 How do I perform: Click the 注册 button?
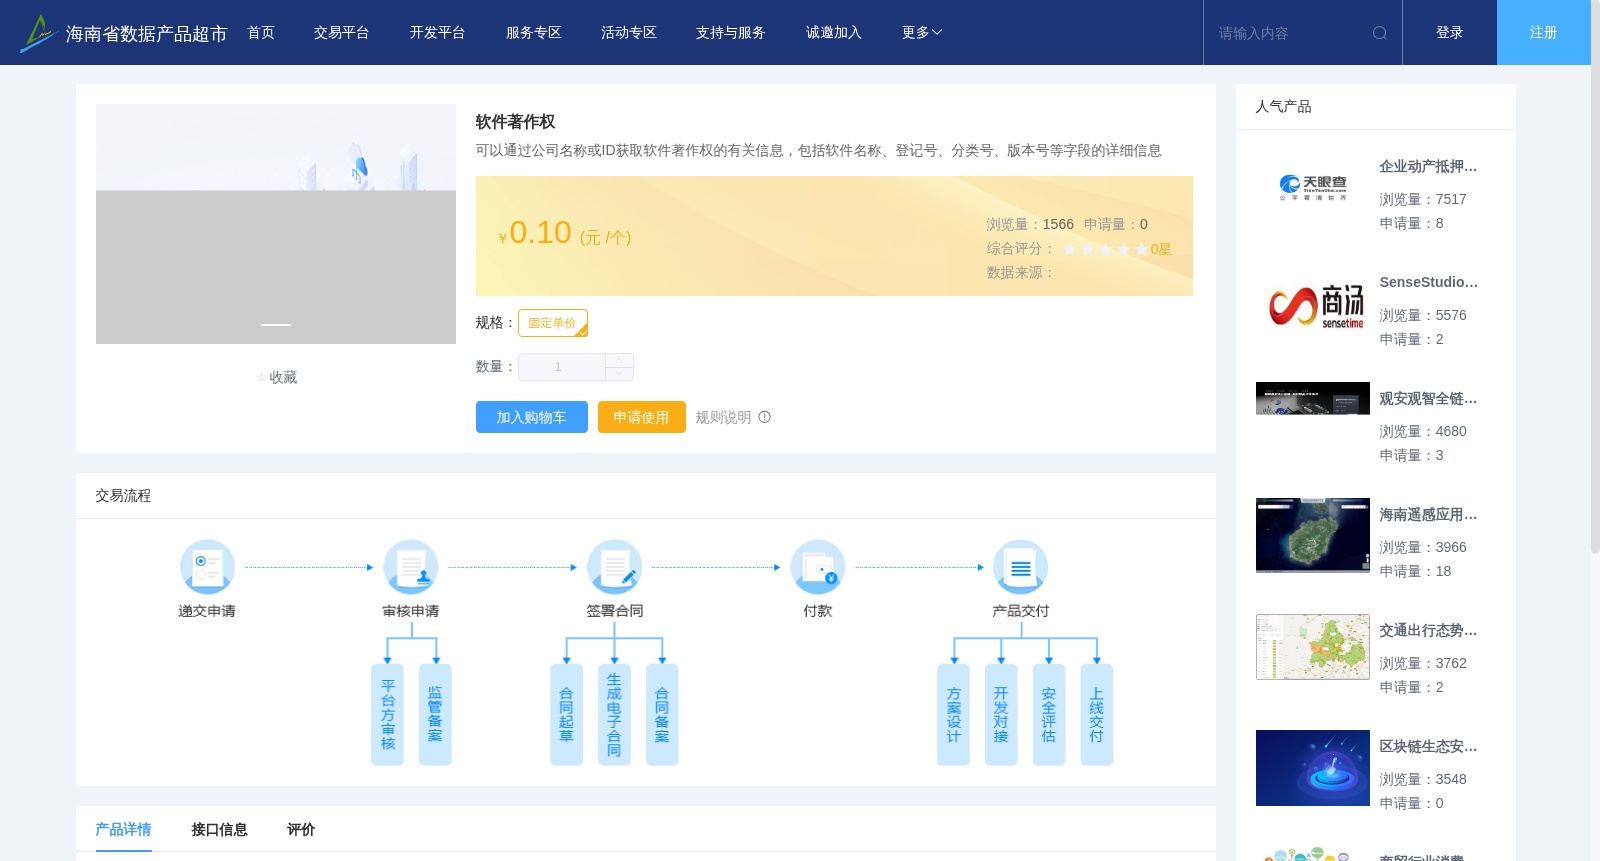click(1544, 33)
